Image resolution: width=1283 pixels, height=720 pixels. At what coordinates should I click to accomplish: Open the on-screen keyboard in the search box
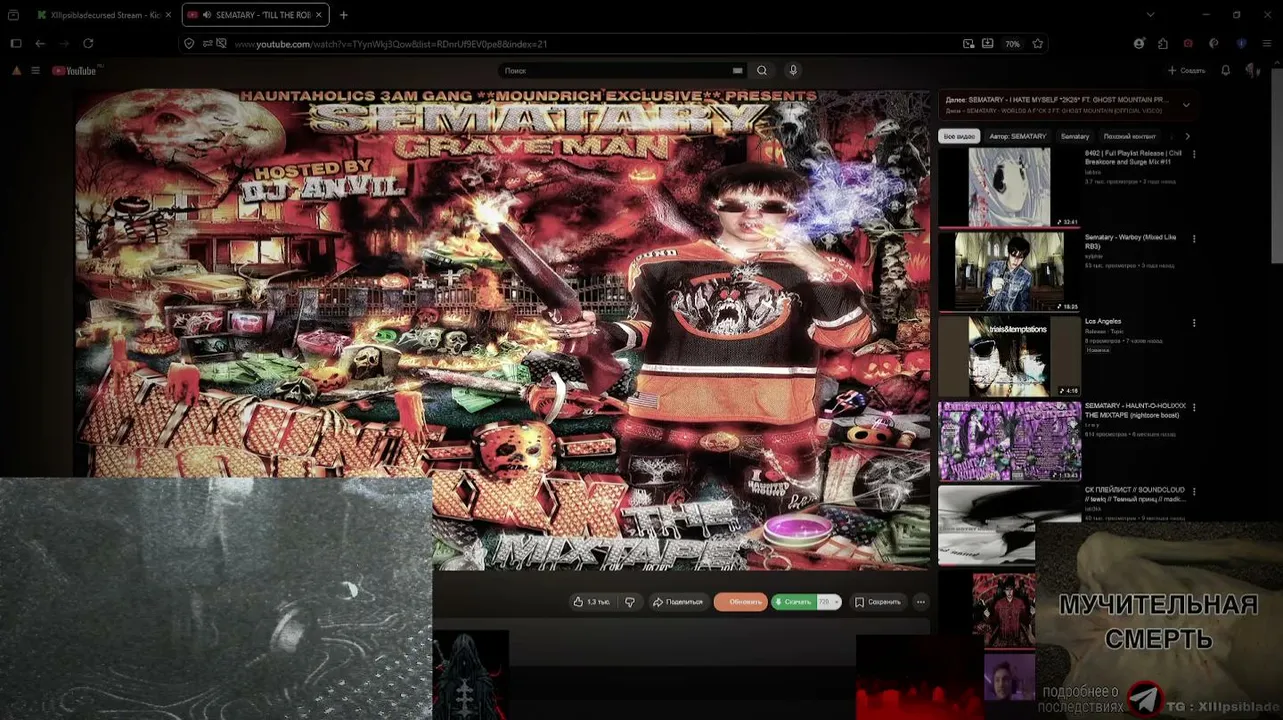738,71
